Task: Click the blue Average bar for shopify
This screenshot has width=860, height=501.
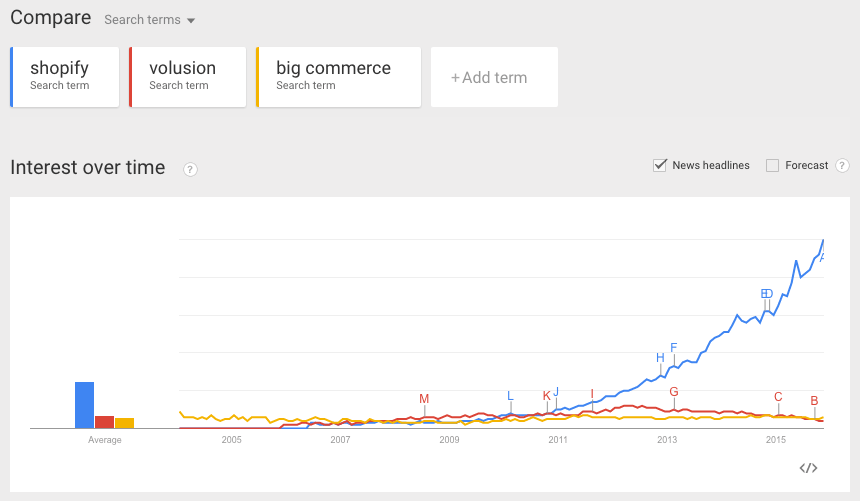Action: 84,405
